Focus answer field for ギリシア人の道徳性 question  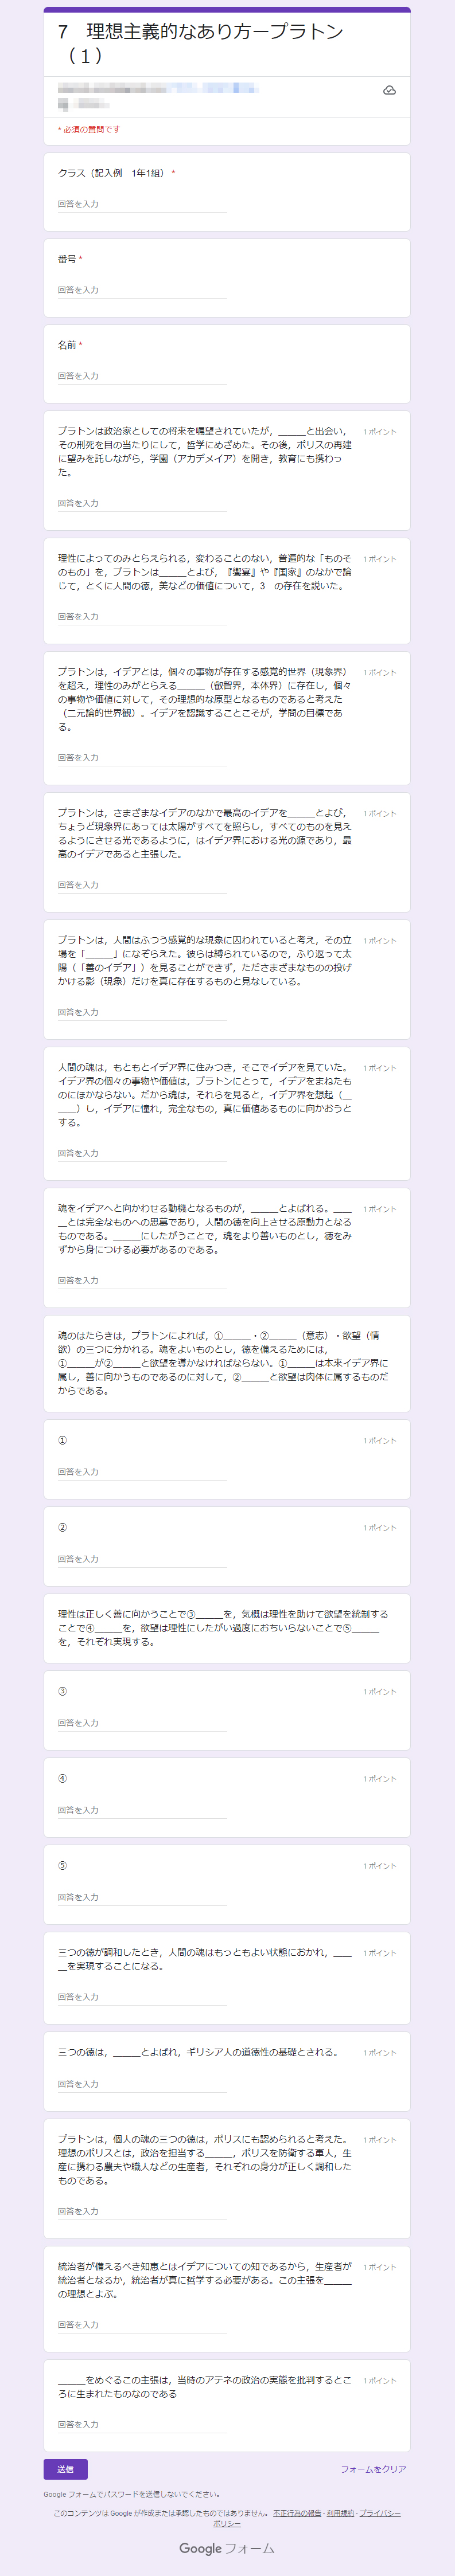tap(142, 2084)
